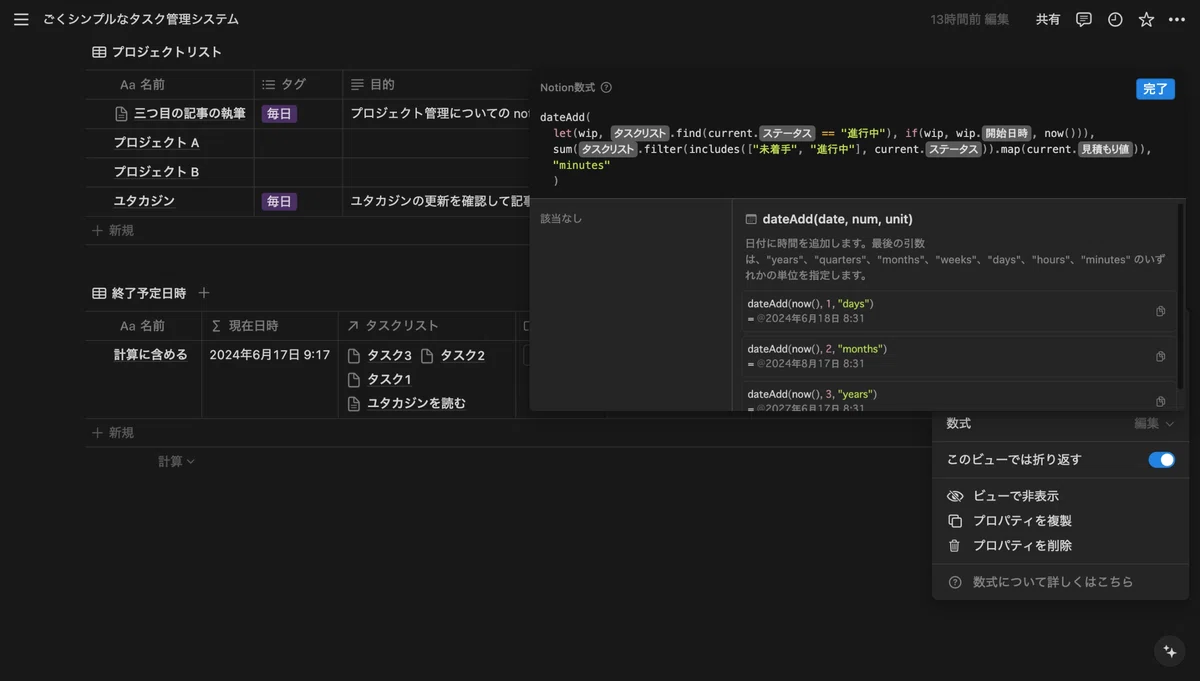Open 数式について詳しくはこちら help link
Screen dimensions: 1200x681
click(1060, 582)
